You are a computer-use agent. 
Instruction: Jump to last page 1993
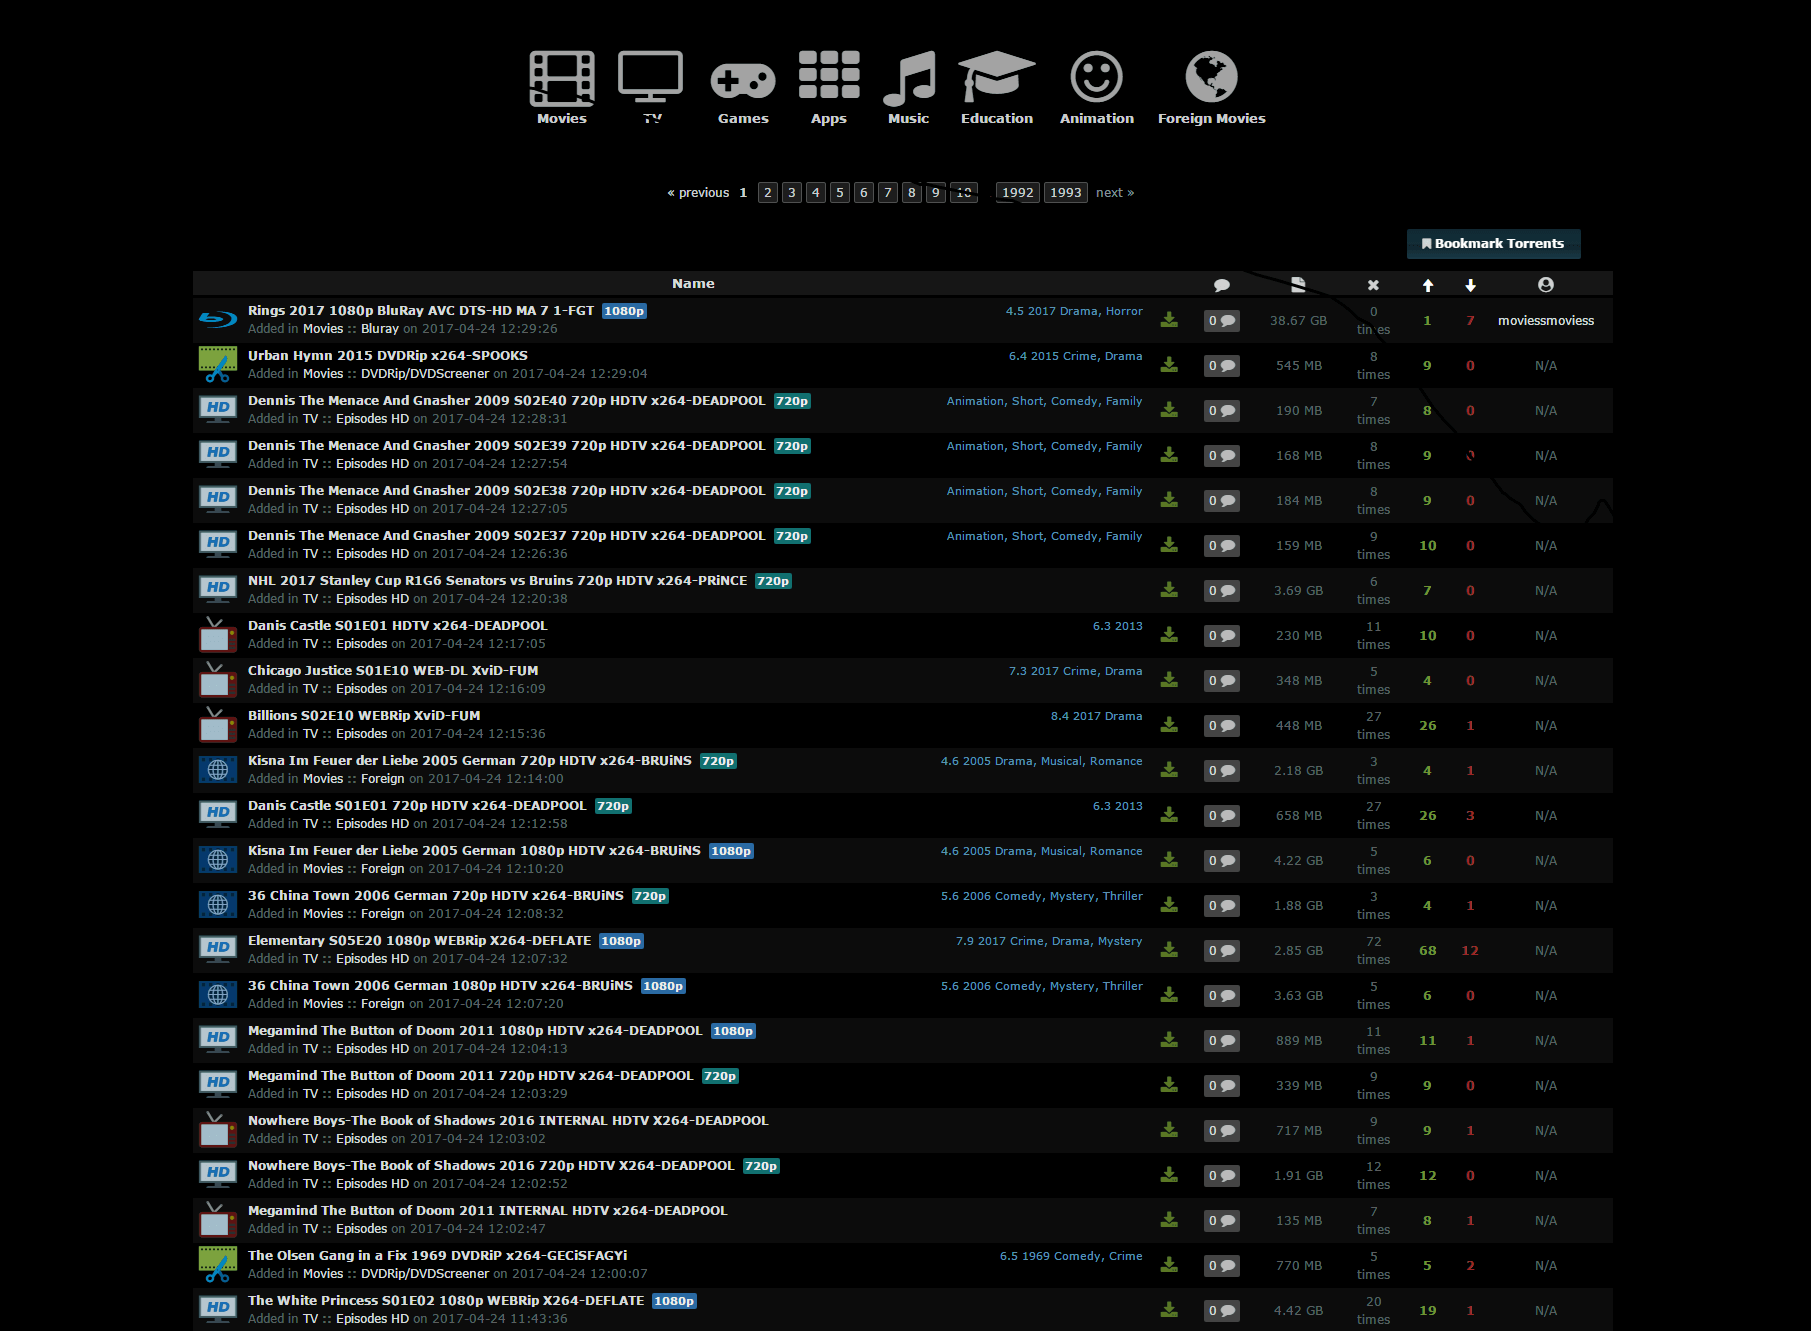point(1066,192)
